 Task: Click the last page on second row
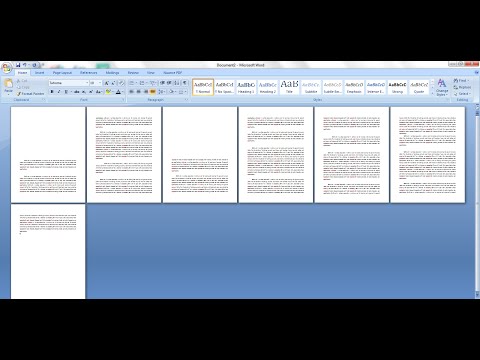pyautogui.click(x=48, y=252)
